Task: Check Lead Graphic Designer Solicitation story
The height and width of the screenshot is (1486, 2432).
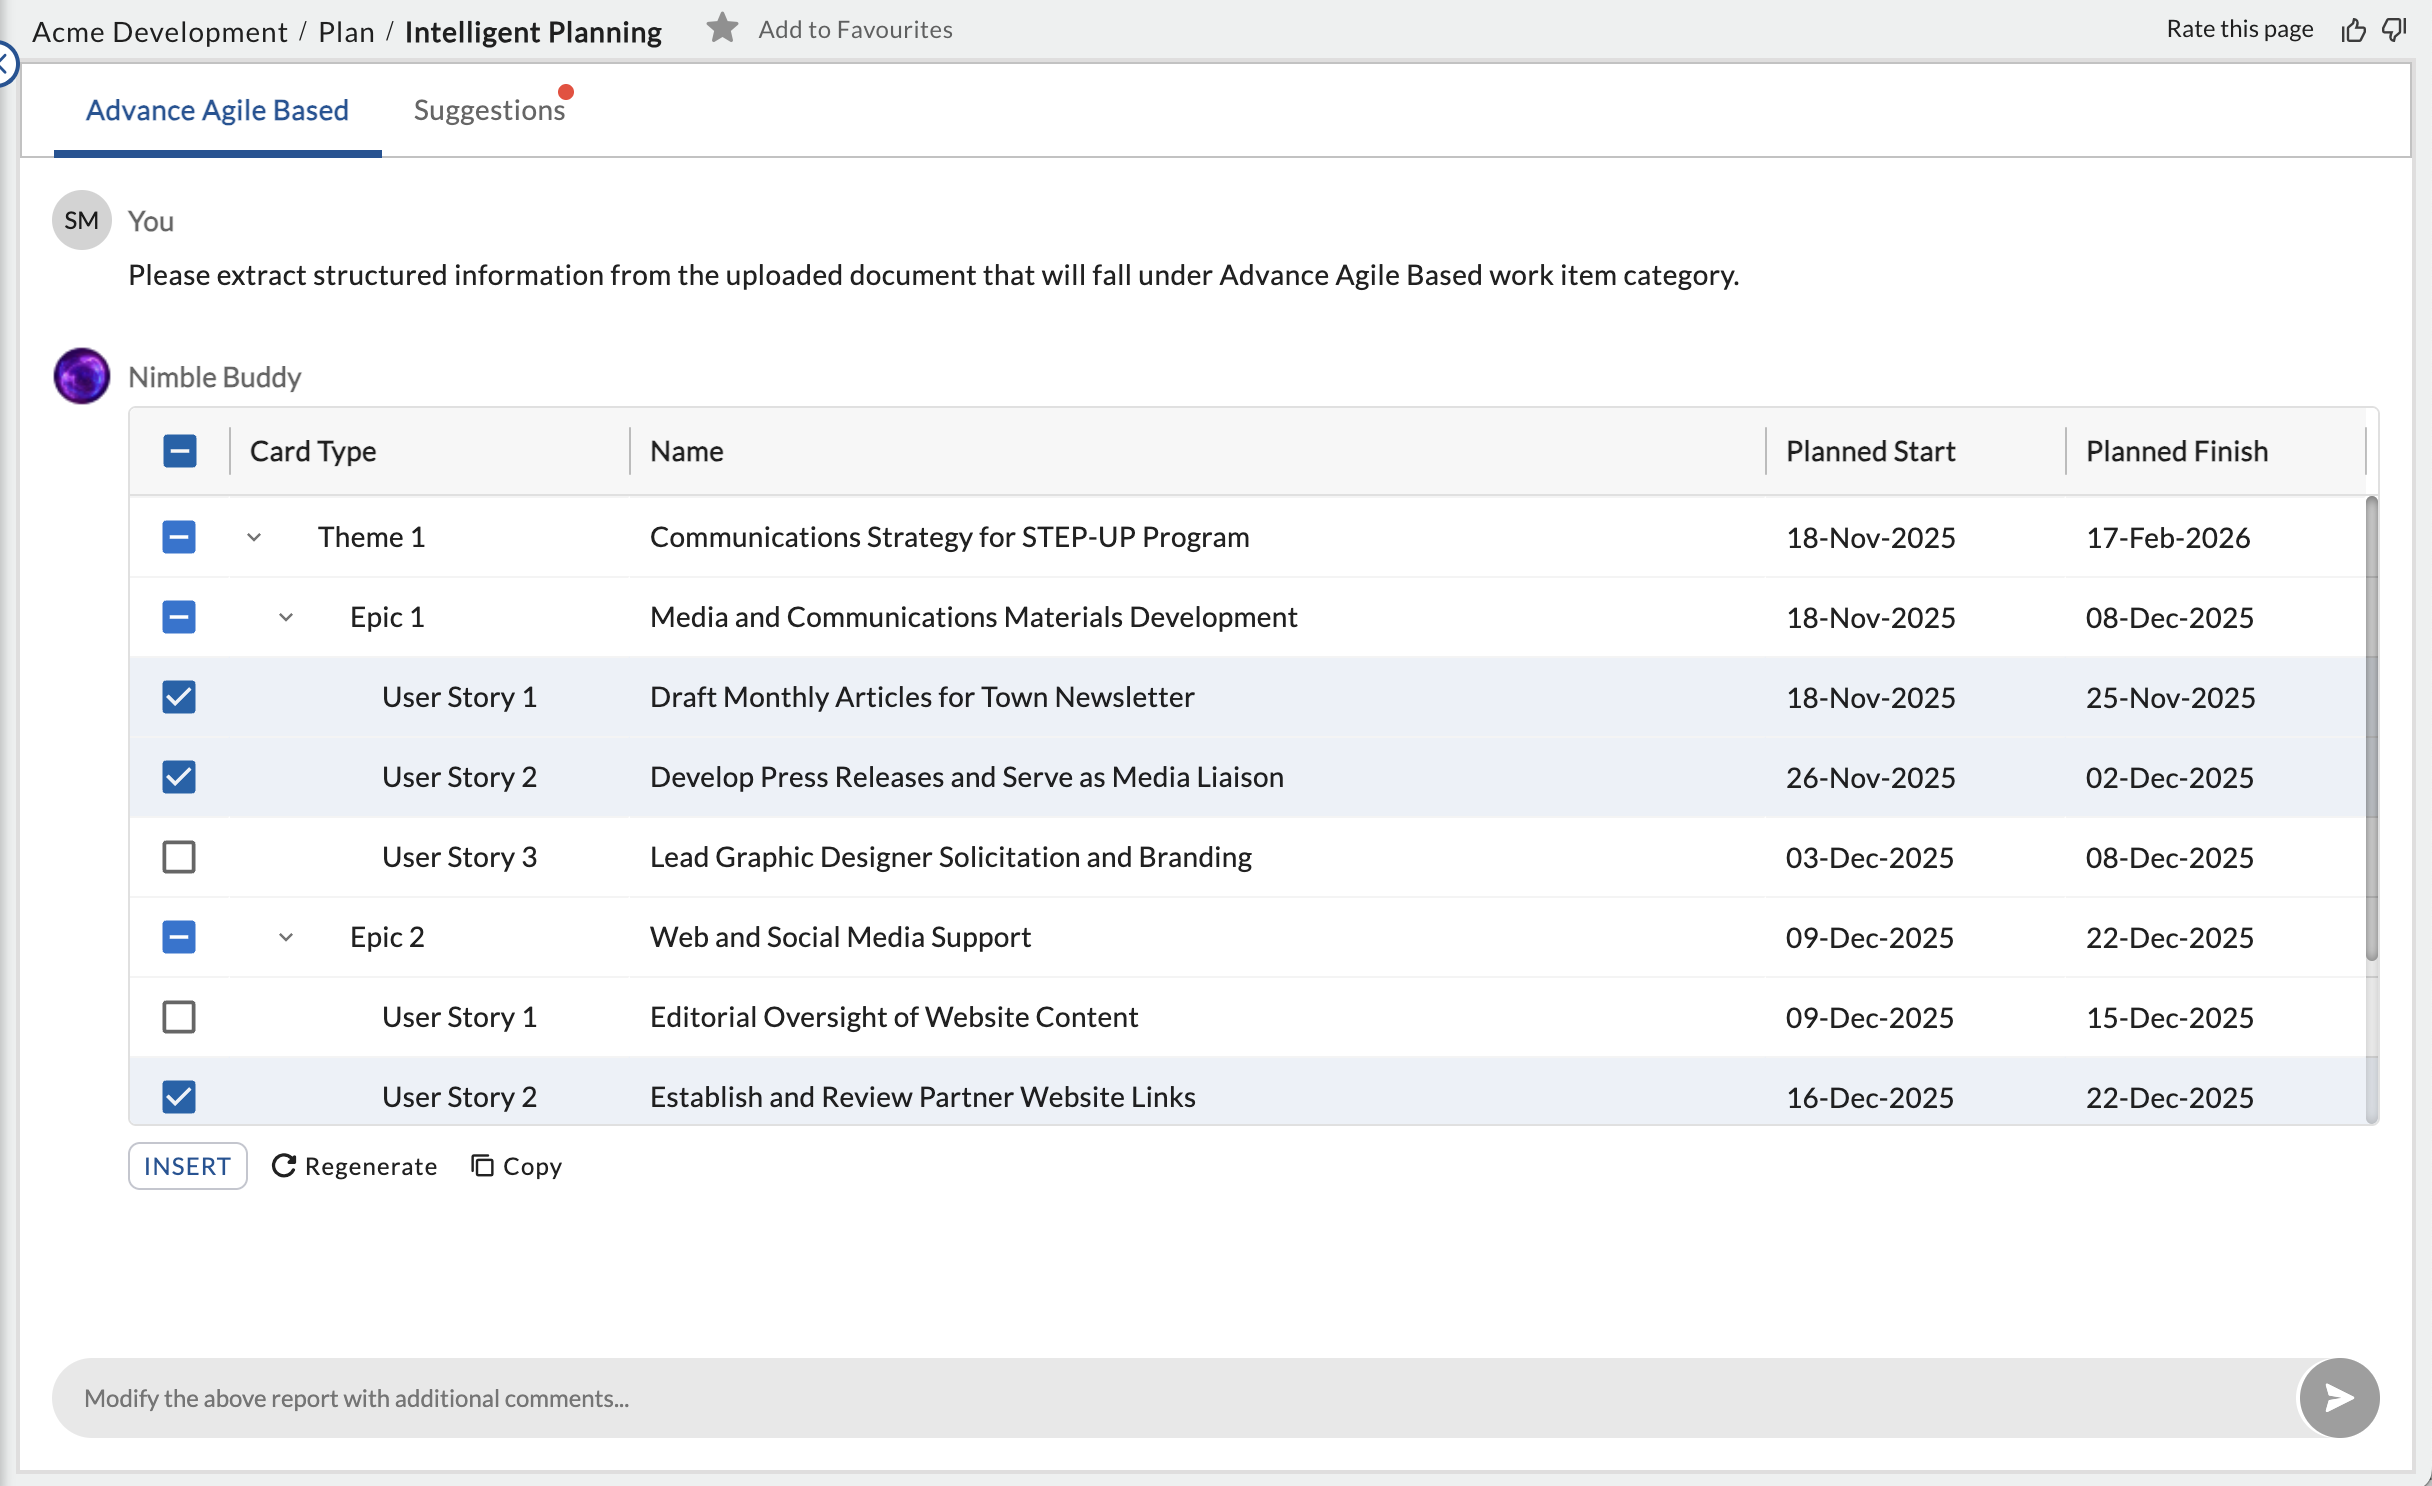Action: point(179,857)
